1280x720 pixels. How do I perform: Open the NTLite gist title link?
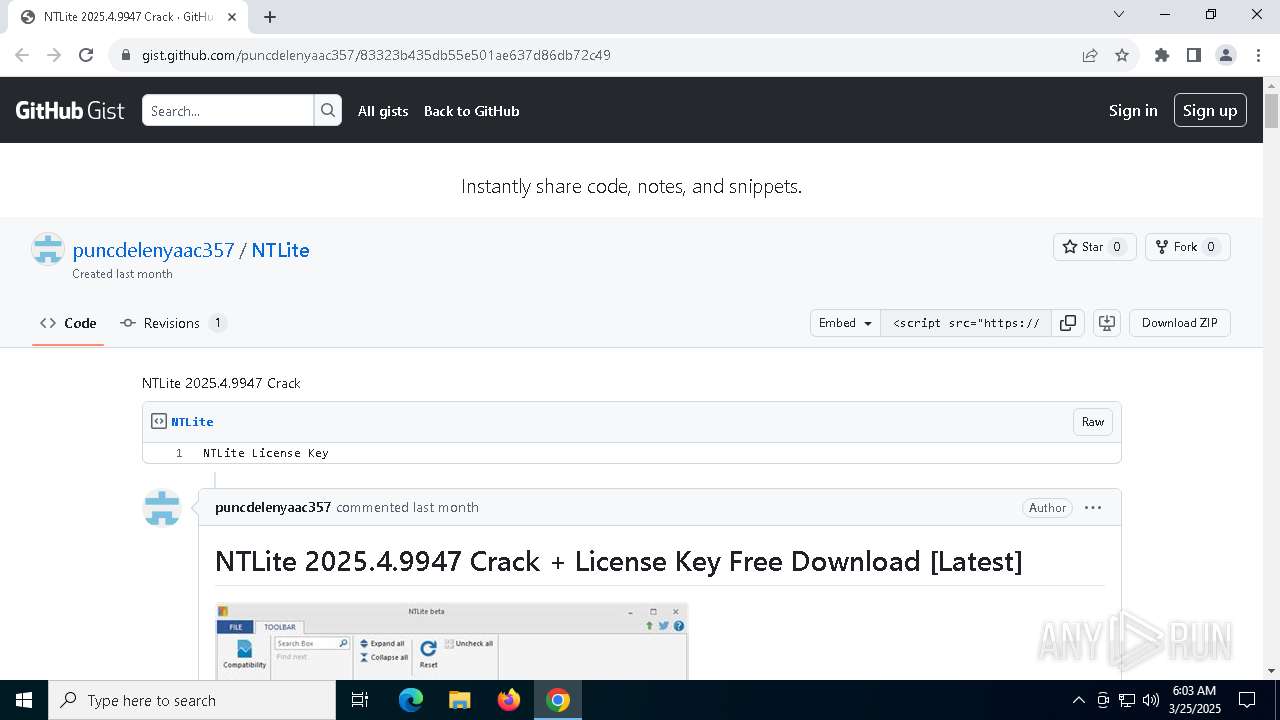[280, 250]
